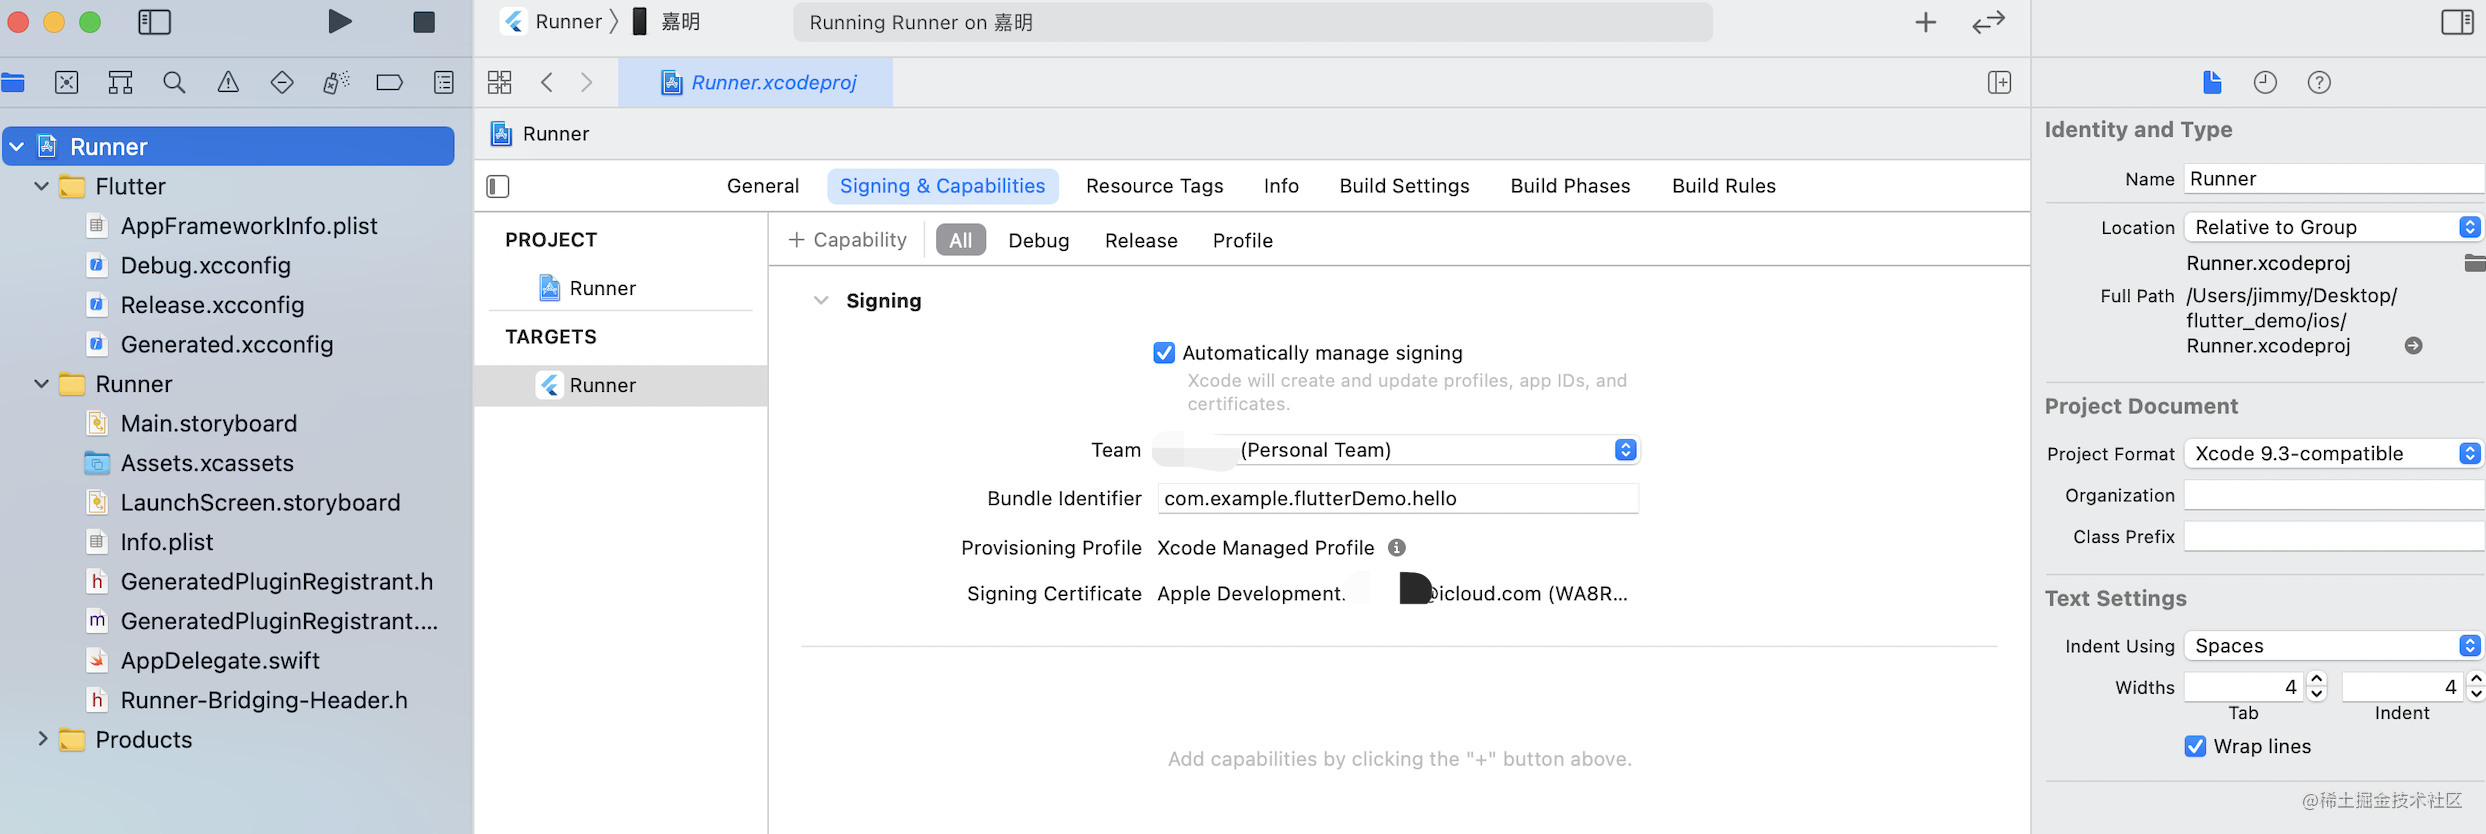Open the Symbol navigator

(120, 82)
